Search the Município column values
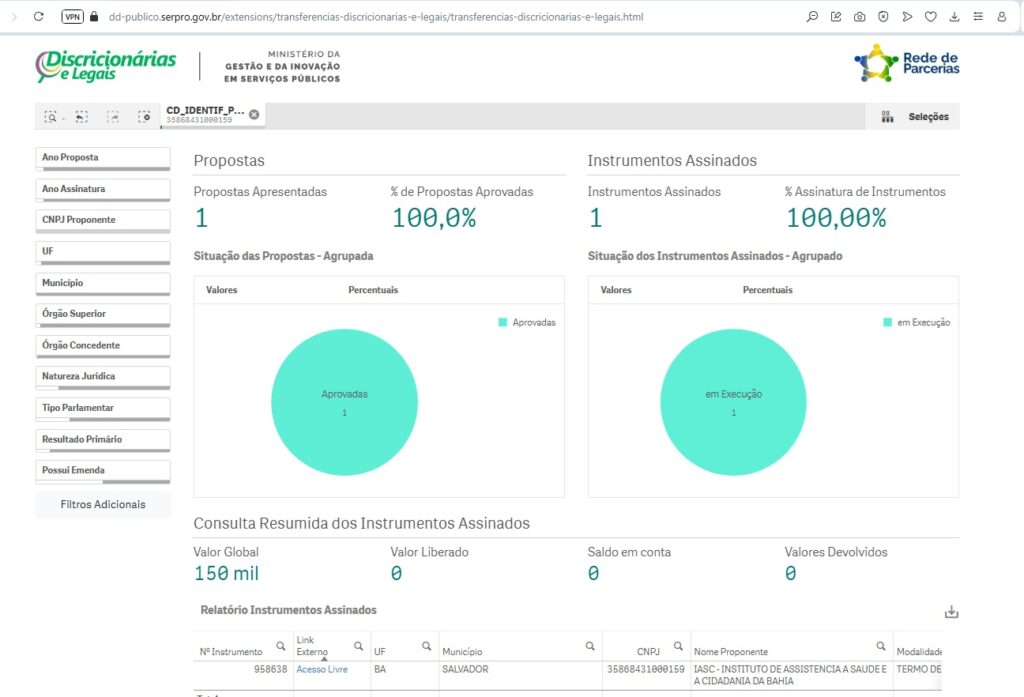Screen dimensions: 1024x697 (590, 646)
